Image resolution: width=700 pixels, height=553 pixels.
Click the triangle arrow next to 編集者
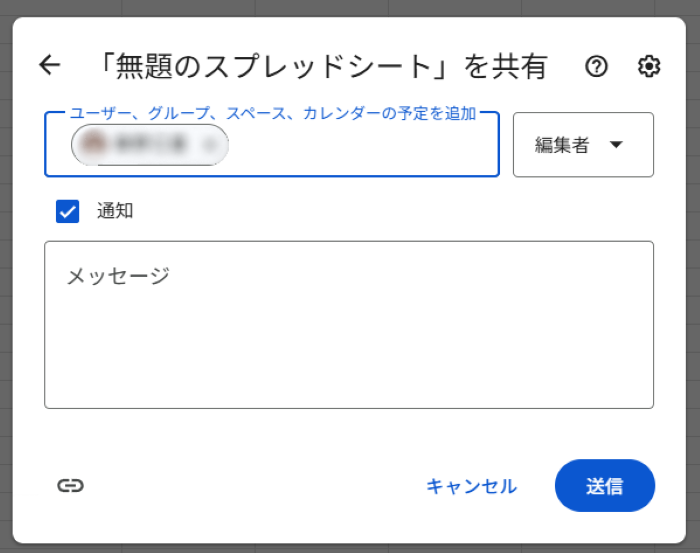(x=616, y=145)
